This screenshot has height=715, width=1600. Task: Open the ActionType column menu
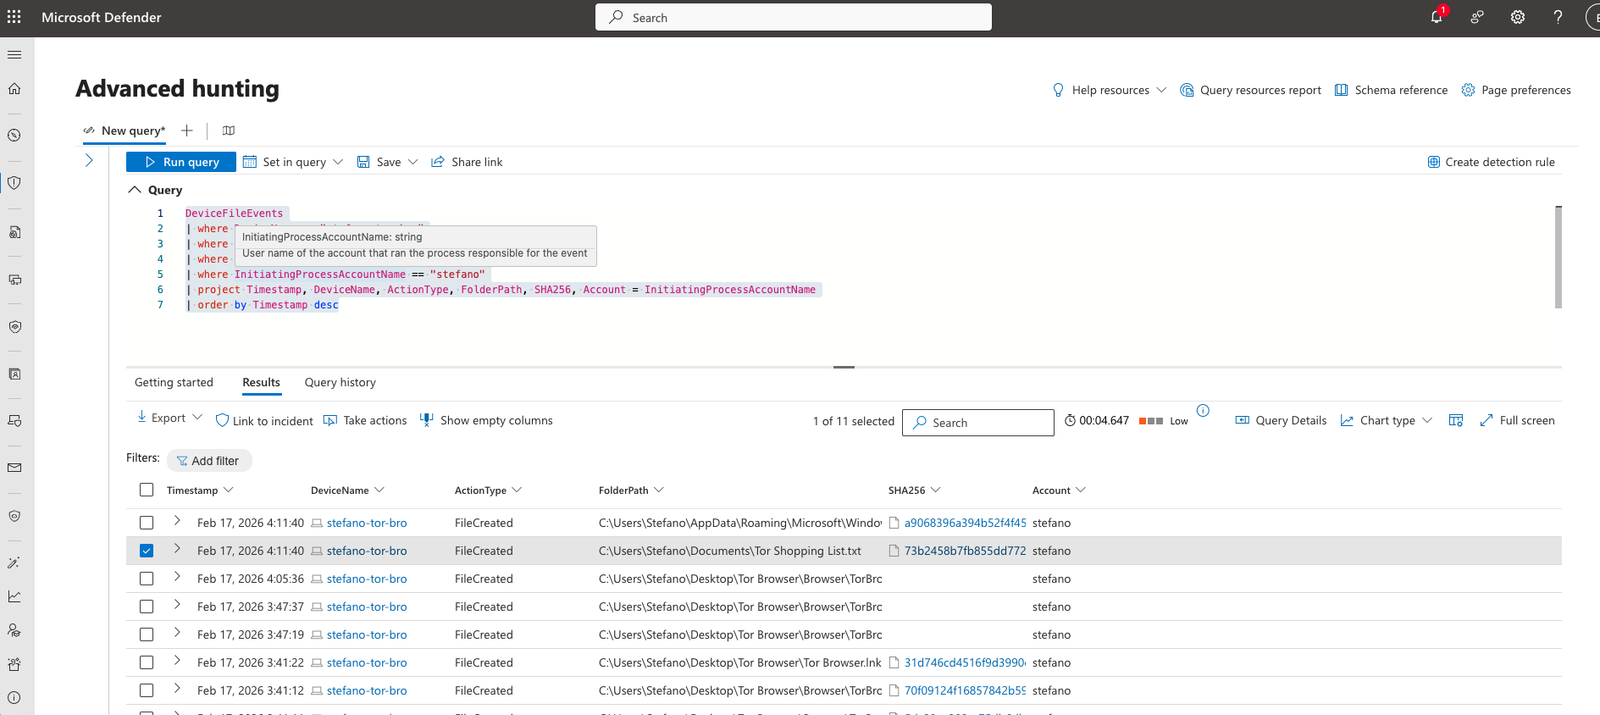pyautogui.click(x=517, y=490)
